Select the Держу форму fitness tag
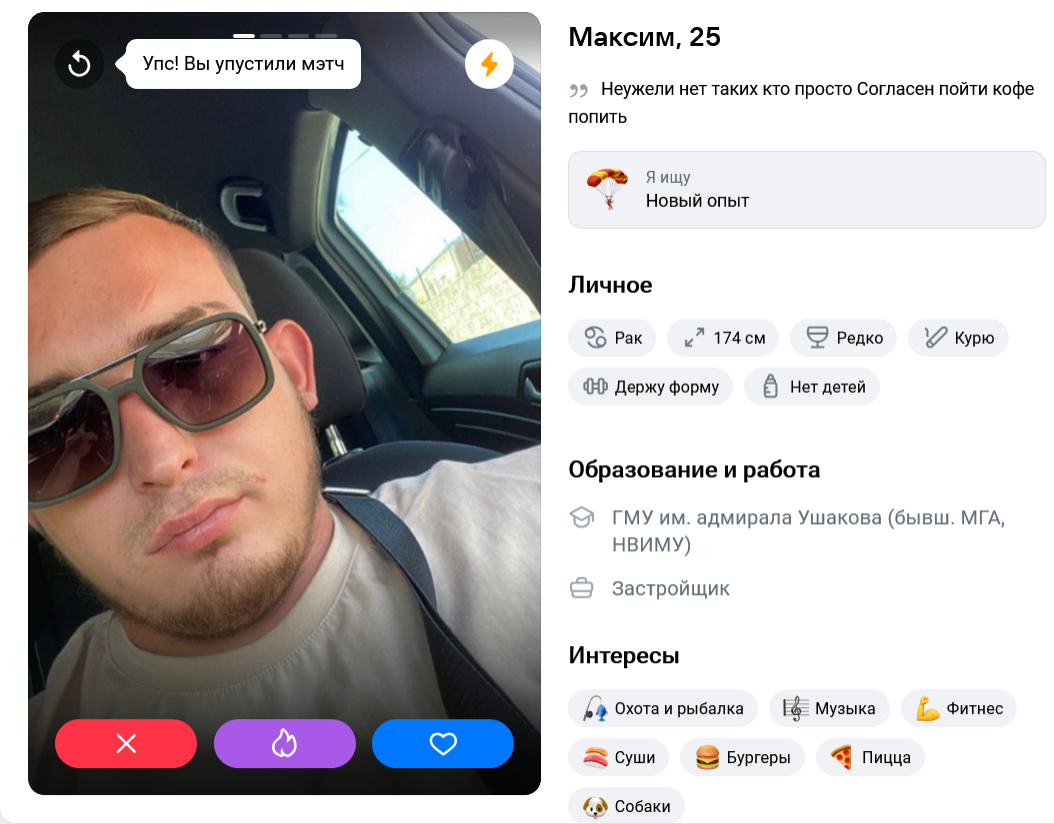 tap(651, 386)
